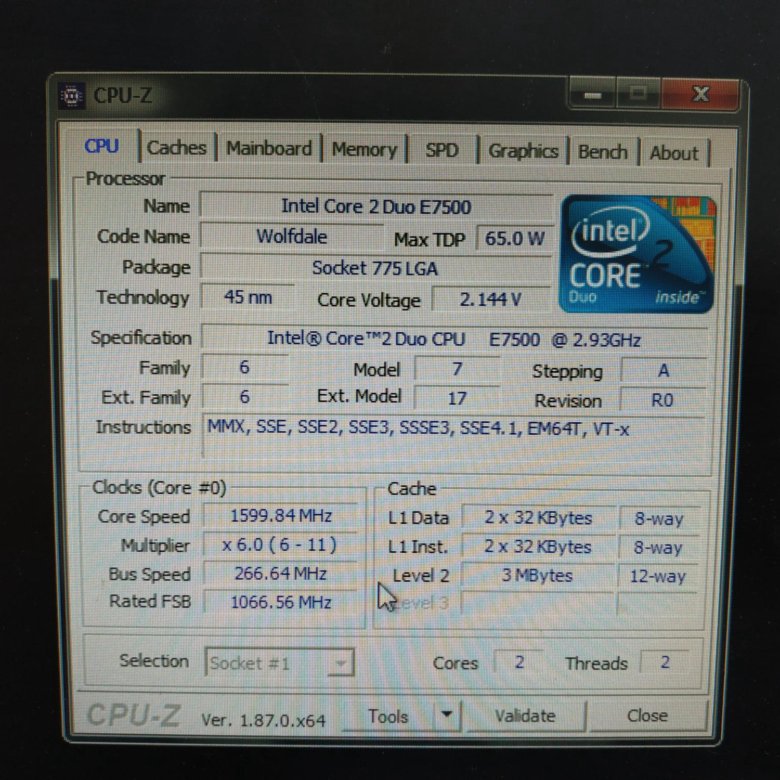
Task: Close CPU-Z with the title bar X
Action: (x=700, y=95)
